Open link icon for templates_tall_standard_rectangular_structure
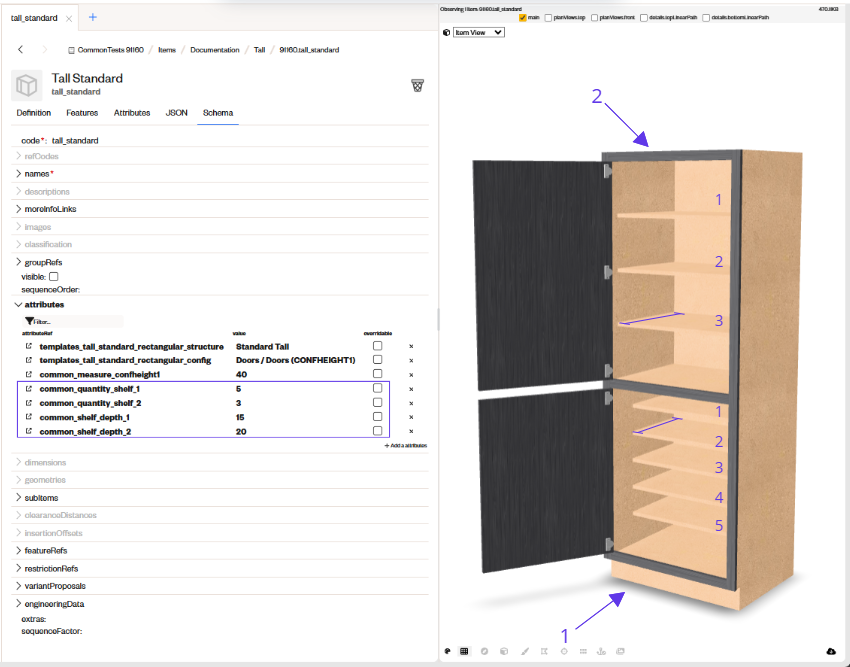This screenshot has width=850, height=667. pyautogui.click(x=29, y=346)
